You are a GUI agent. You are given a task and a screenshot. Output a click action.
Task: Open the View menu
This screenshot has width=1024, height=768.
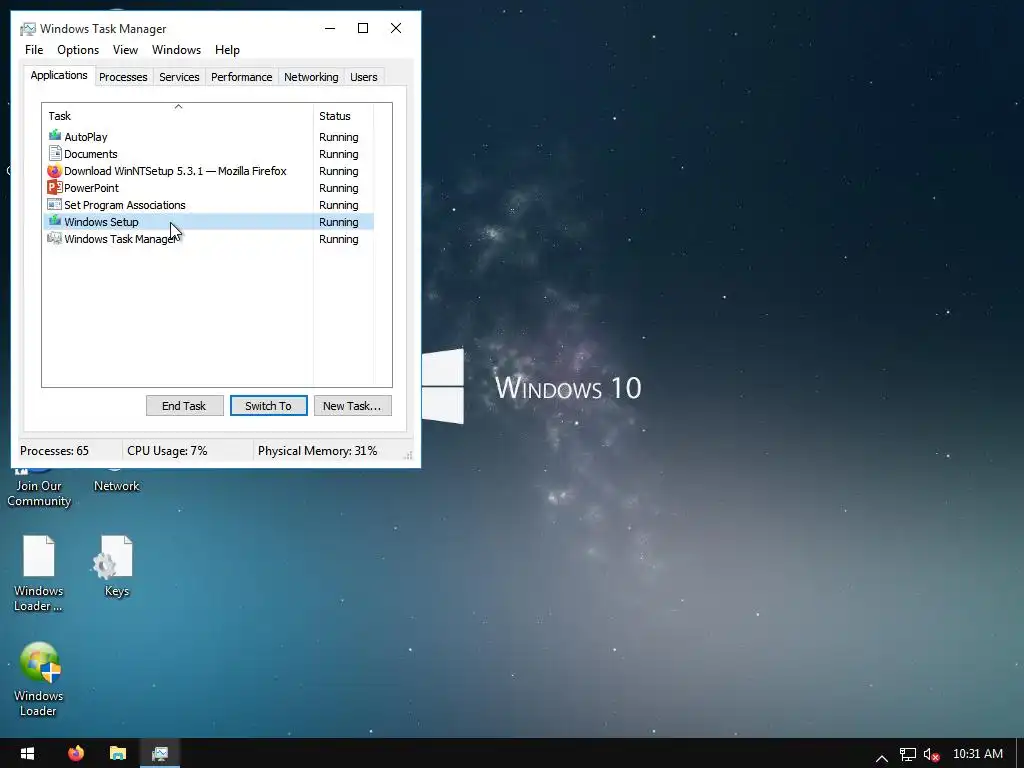pyautogui.click(x=125, y=50)
